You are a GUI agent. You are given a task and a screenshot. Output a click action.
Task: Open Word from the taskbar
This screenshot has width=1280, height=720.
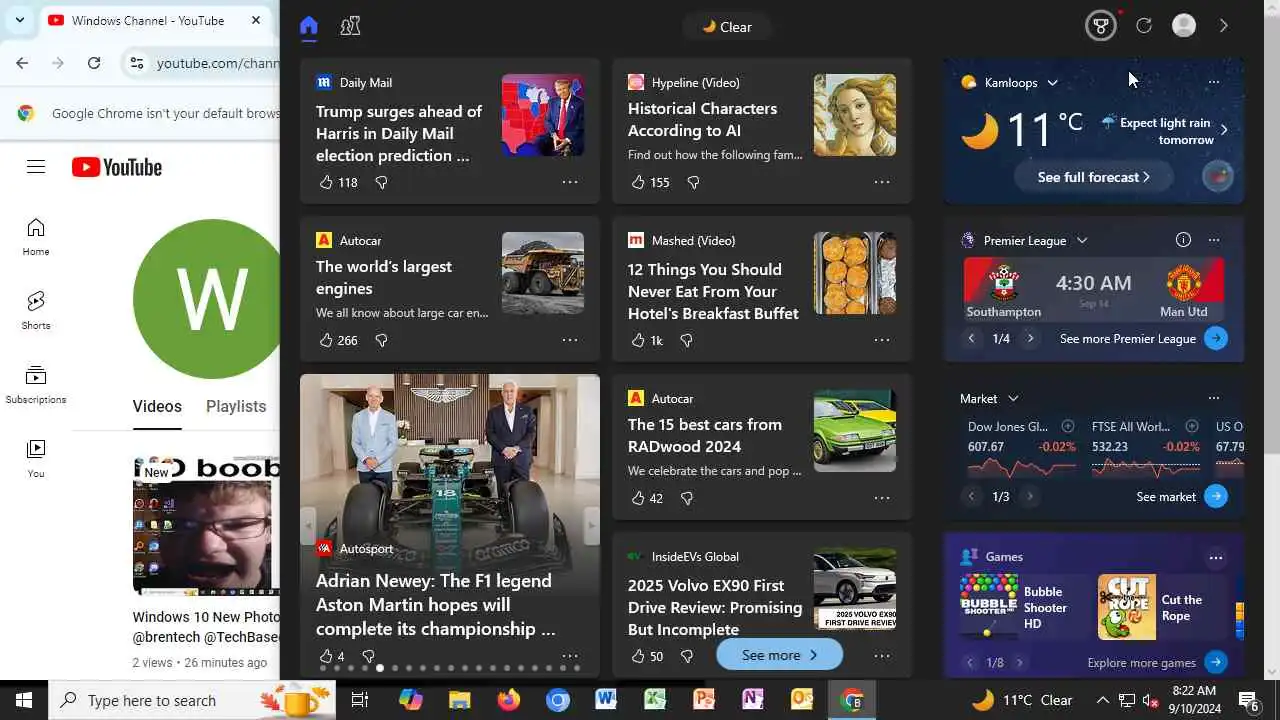[x=606, y=700]
